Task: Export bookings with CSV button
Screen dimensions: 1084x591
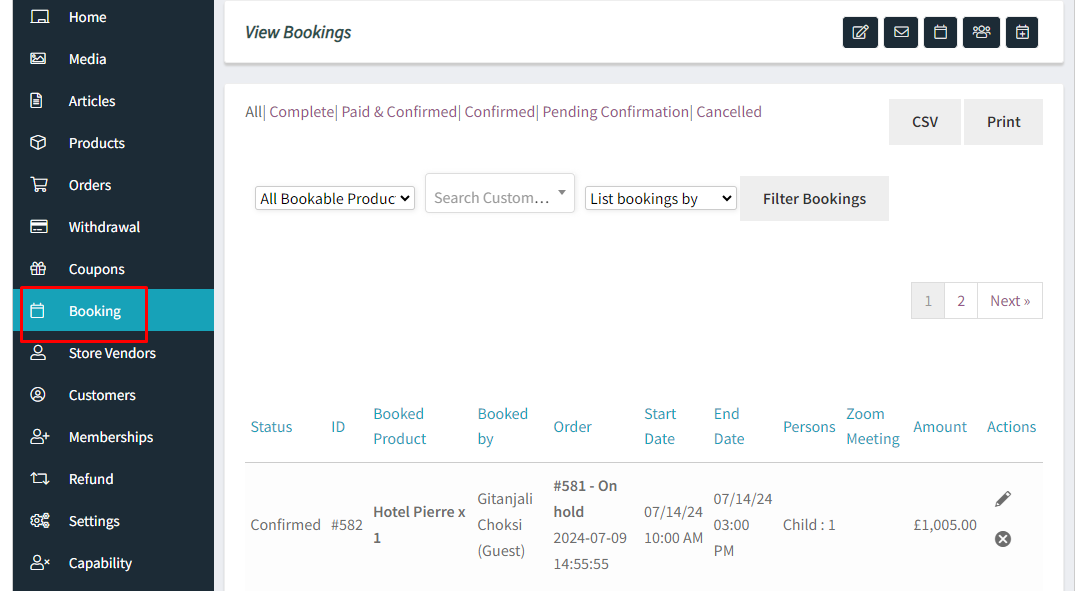Action: (925, 122)
